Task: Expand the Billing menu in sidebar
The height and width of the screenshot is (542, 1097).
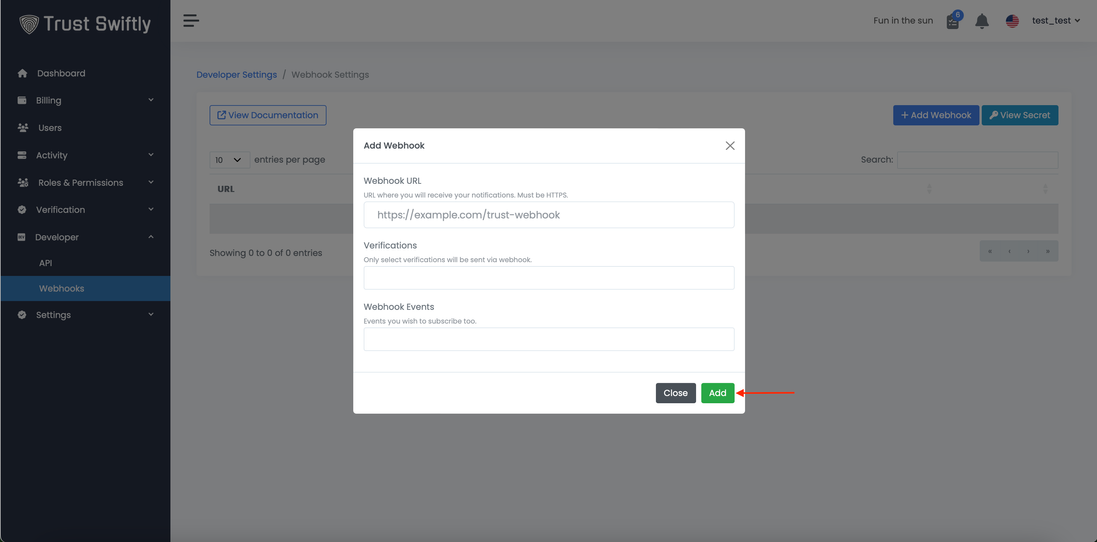Action: [85, 100]
